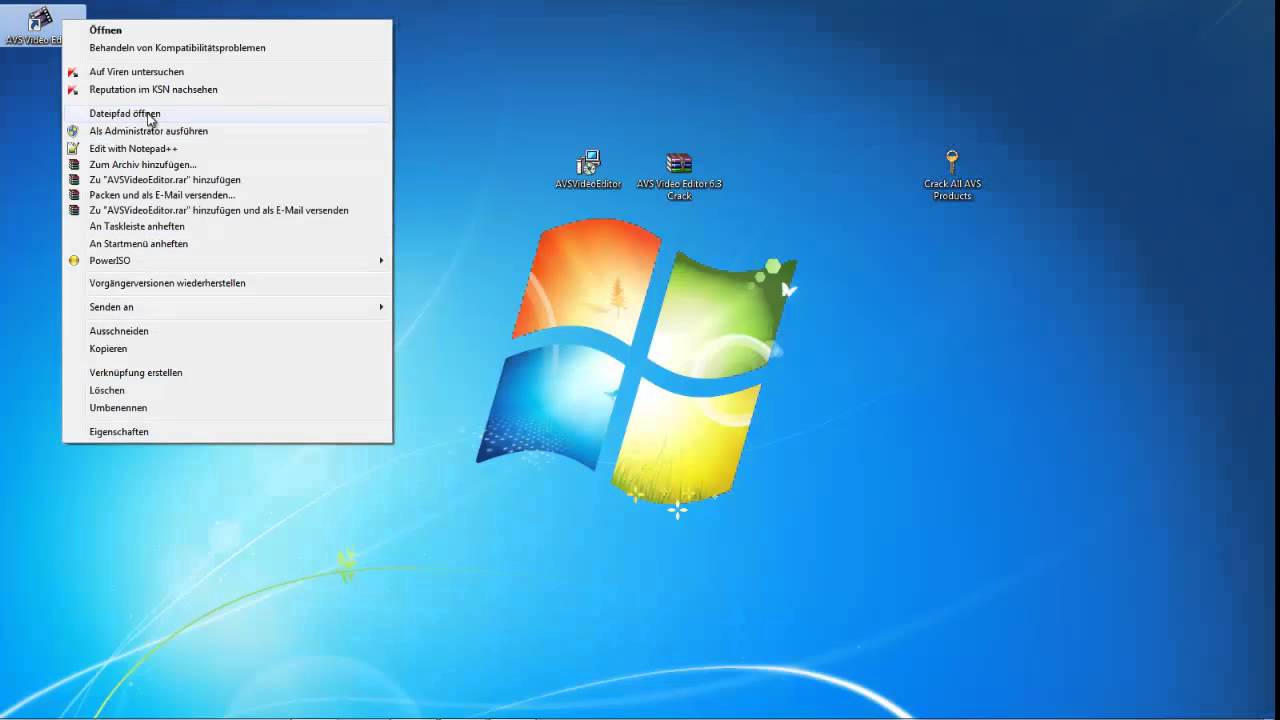Screen dimensions: 1280x720
Task: Select Reputation im KSN nachsehen
Action: pos(227,90)
